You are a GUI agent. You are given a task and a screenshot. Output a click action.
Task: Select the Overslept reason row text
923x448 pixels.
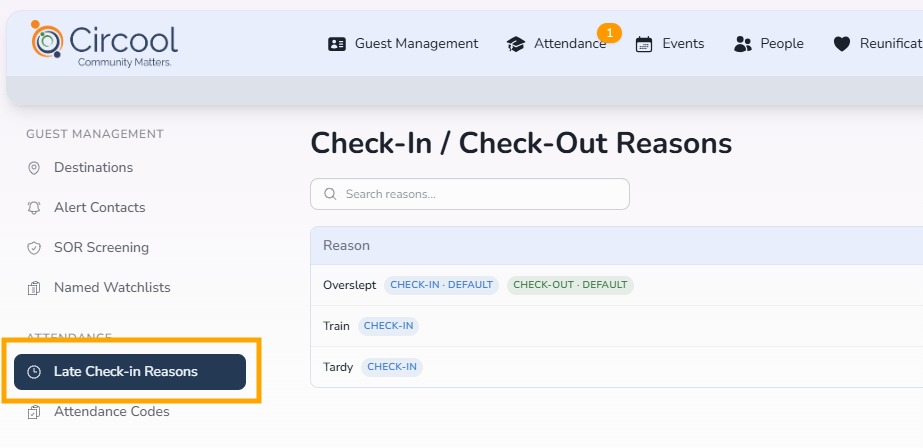tap(350, 285)
